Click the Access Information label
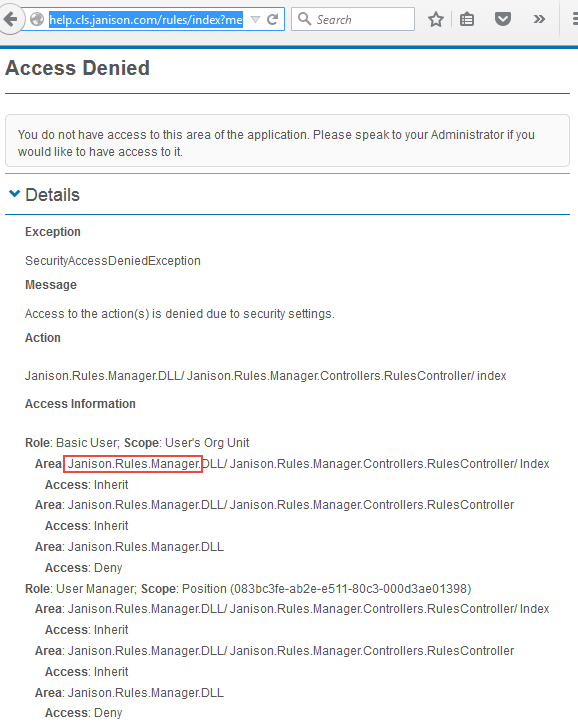 pyautogui.click(x=80, y=404)
